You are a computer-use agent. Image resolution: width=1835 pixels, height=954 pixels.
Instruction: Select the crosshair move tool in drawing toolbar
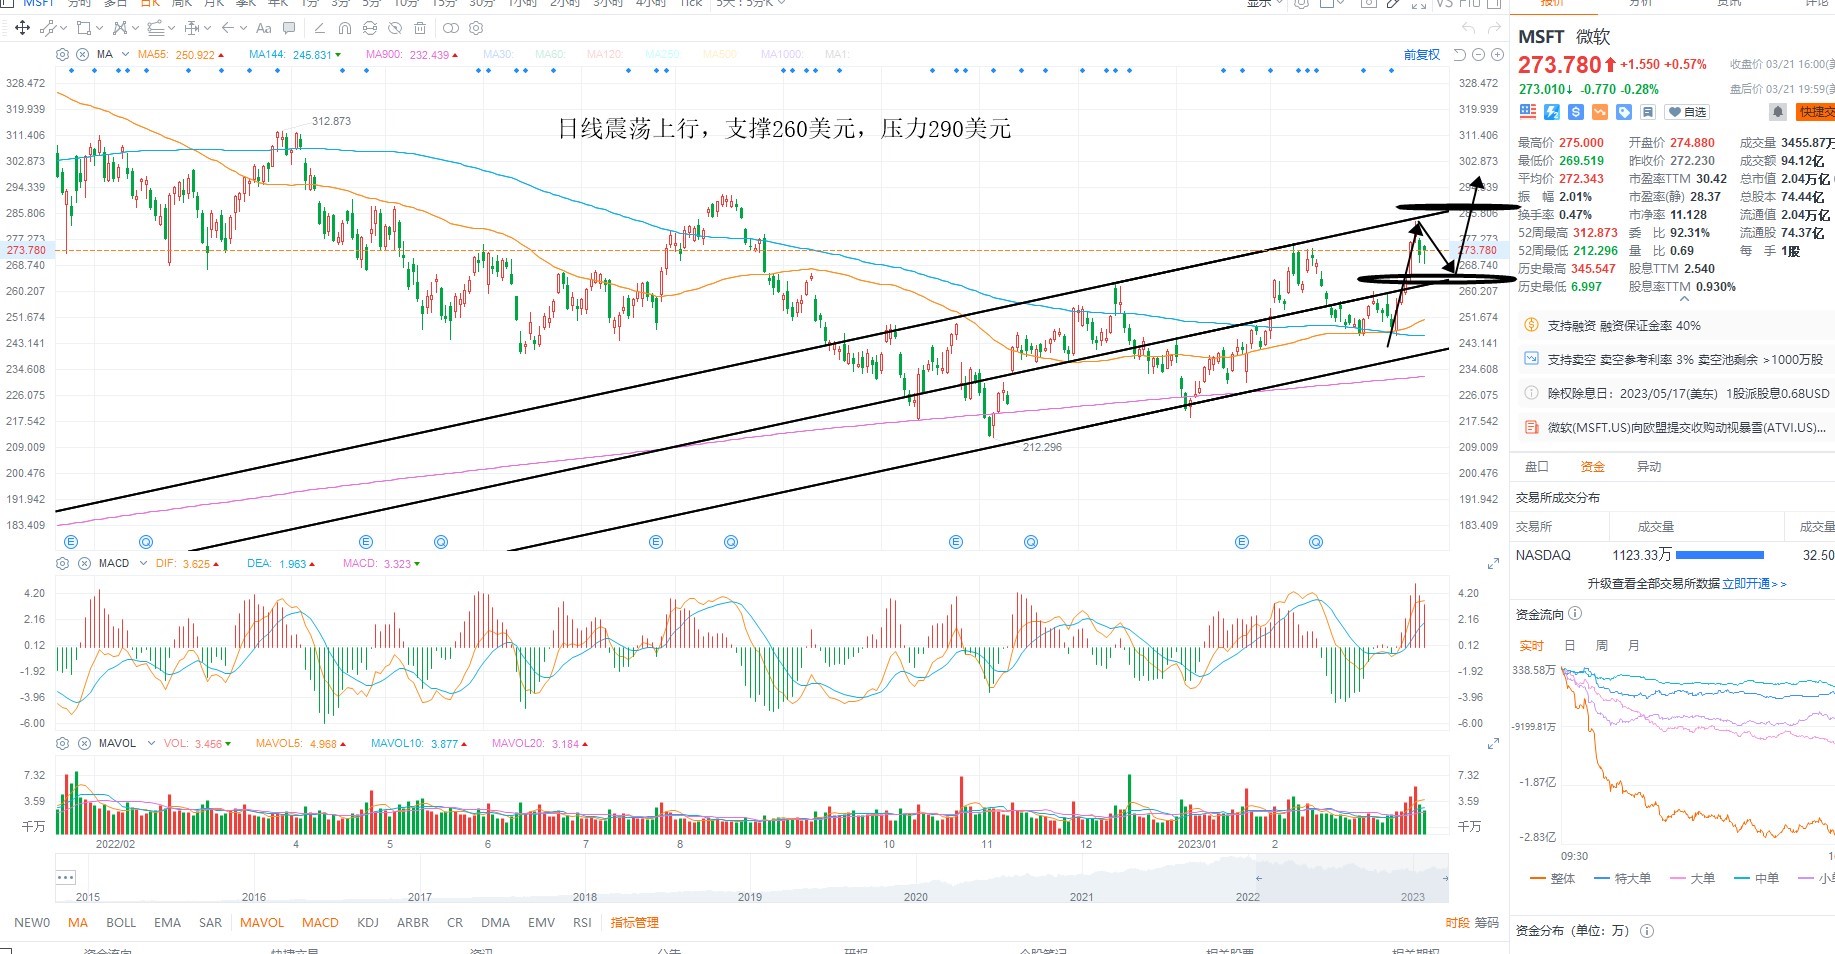point(22,28)
